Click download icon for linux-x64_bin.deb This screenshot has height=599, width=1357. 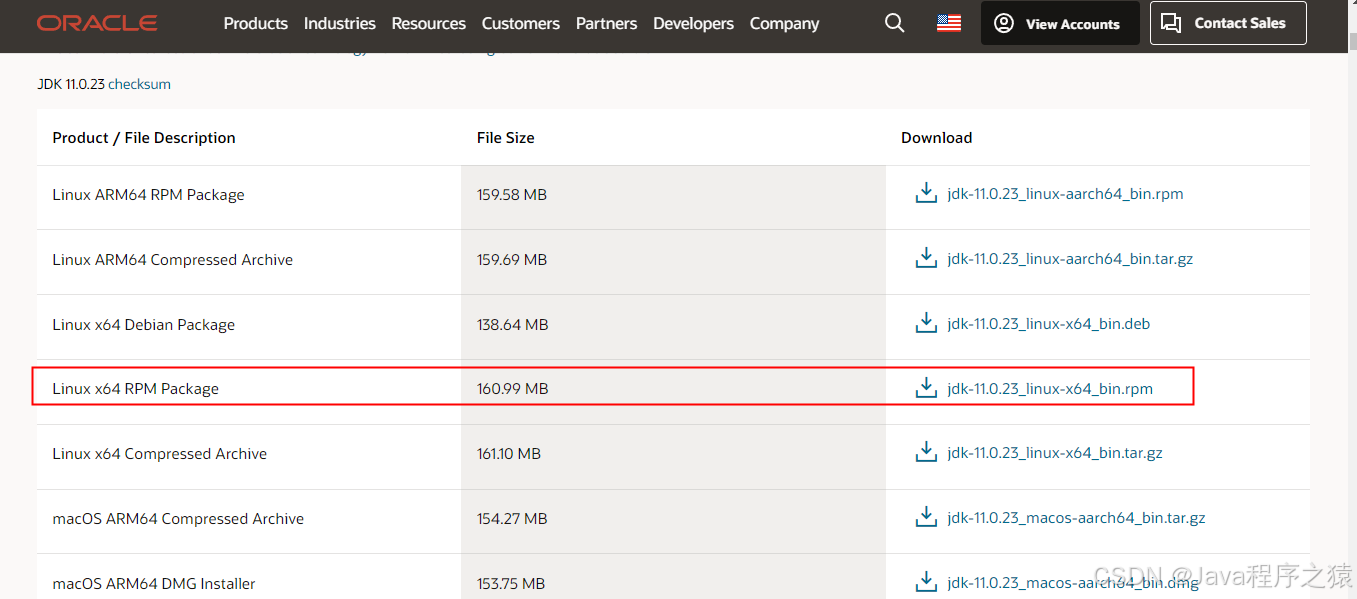tap(927, 323)
